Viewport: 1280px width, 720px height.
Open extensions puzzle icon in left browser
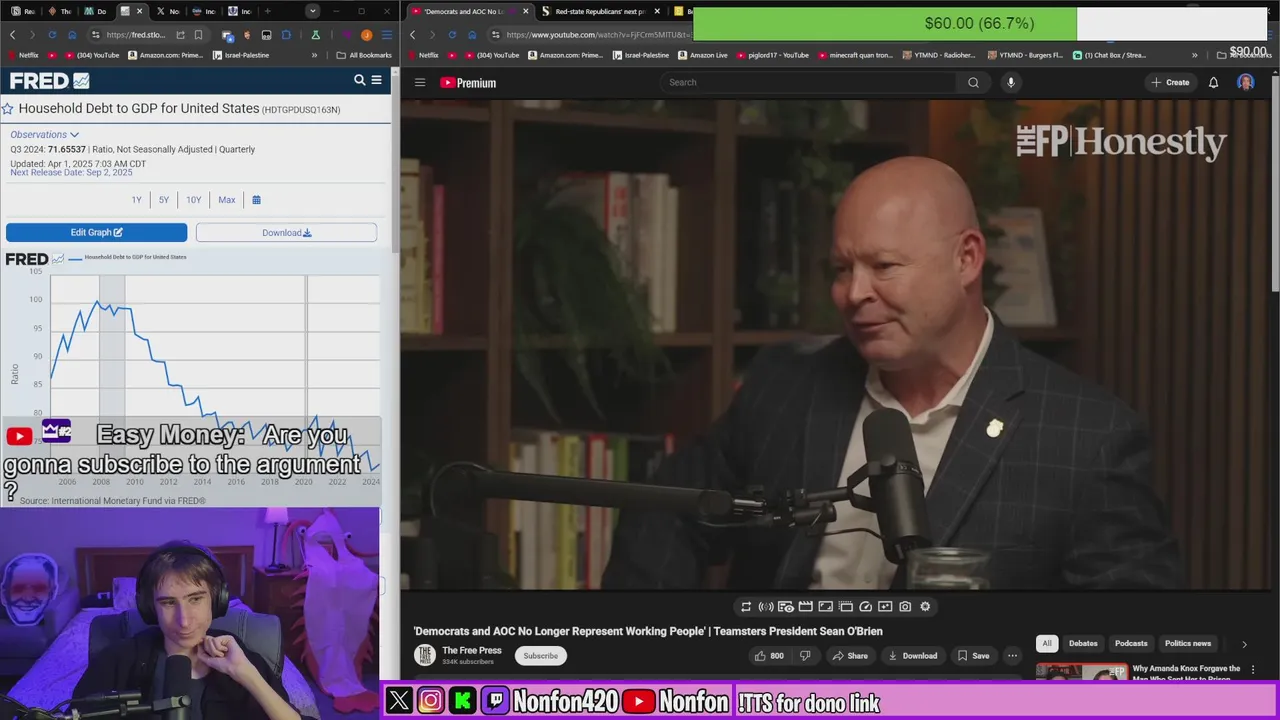[286, 35]
